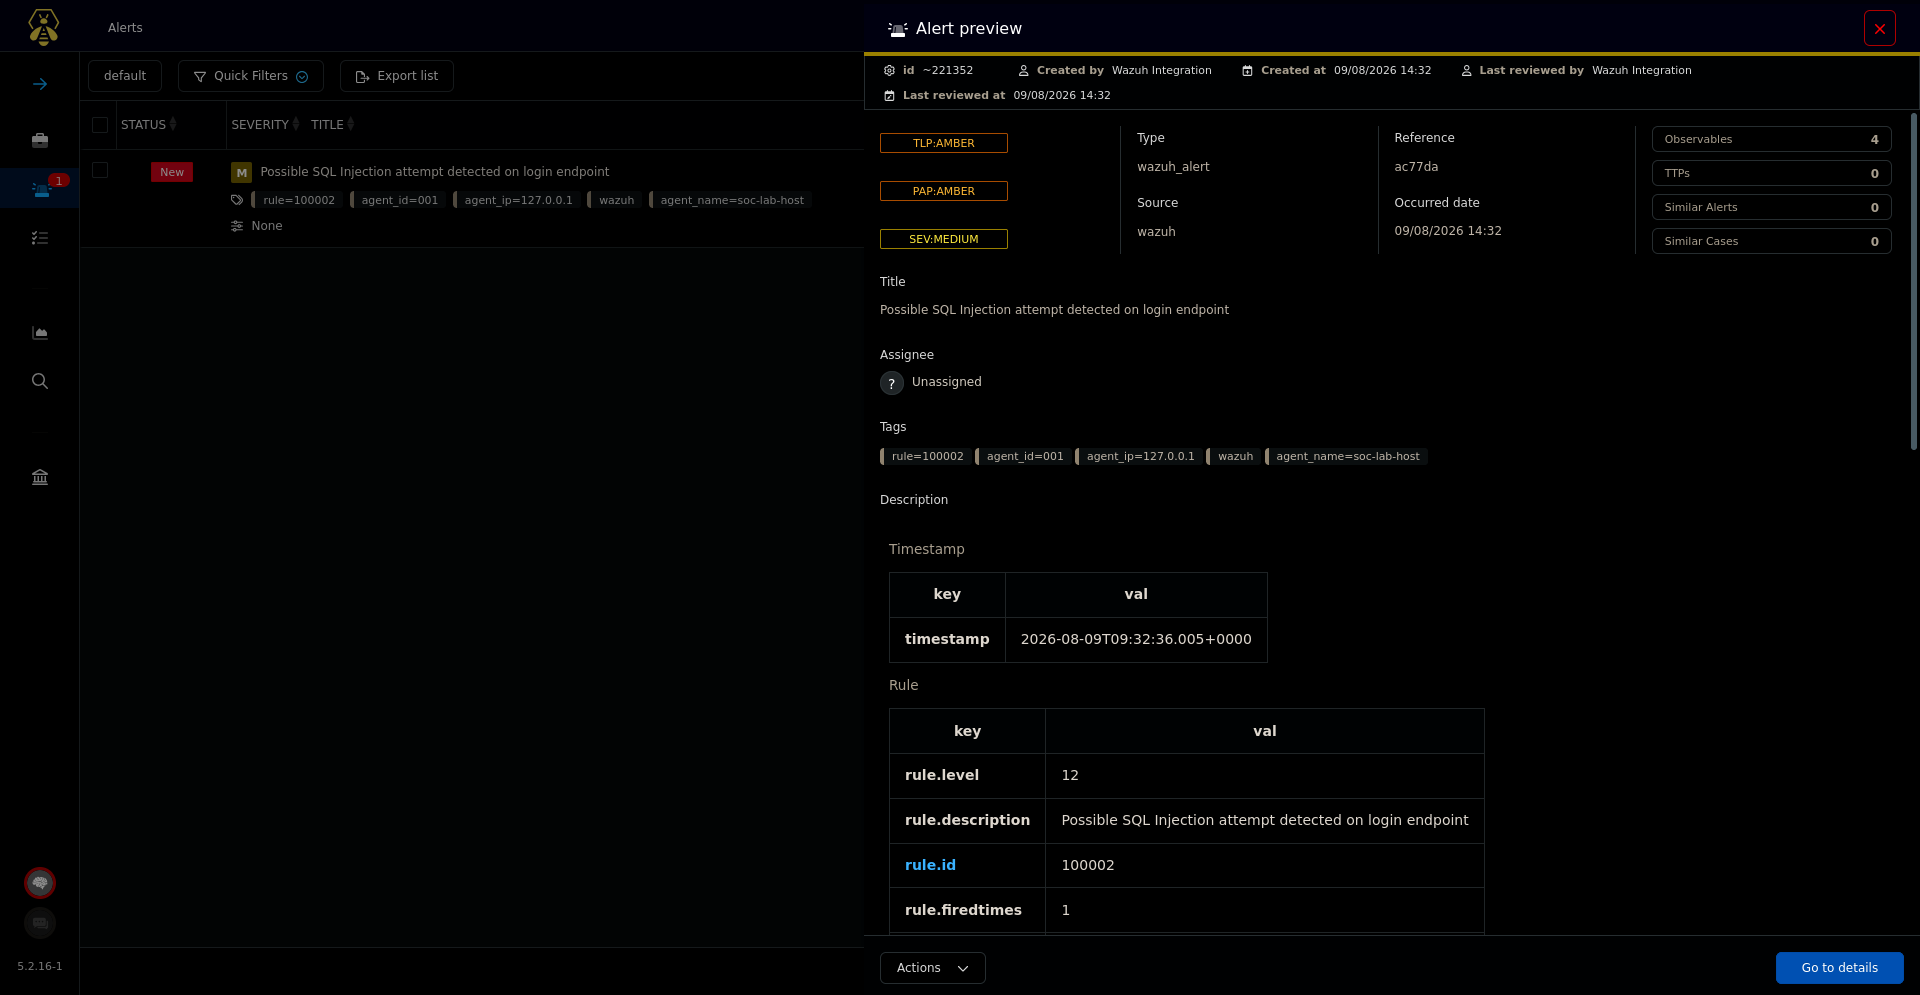Close the Alert preview panel
1920x995 pixels.
click(x=1880, y=28)
